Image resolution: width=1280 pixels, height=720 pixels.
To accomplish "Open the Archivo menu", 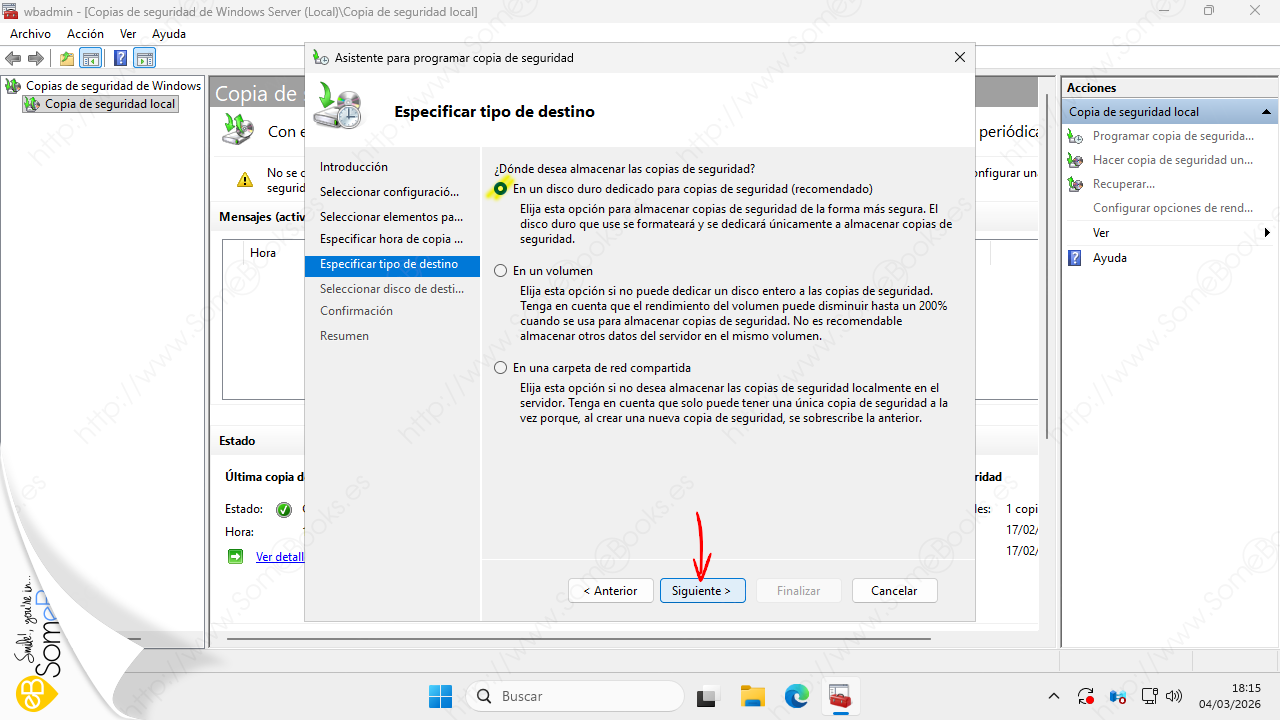I will tap(30, 34).
